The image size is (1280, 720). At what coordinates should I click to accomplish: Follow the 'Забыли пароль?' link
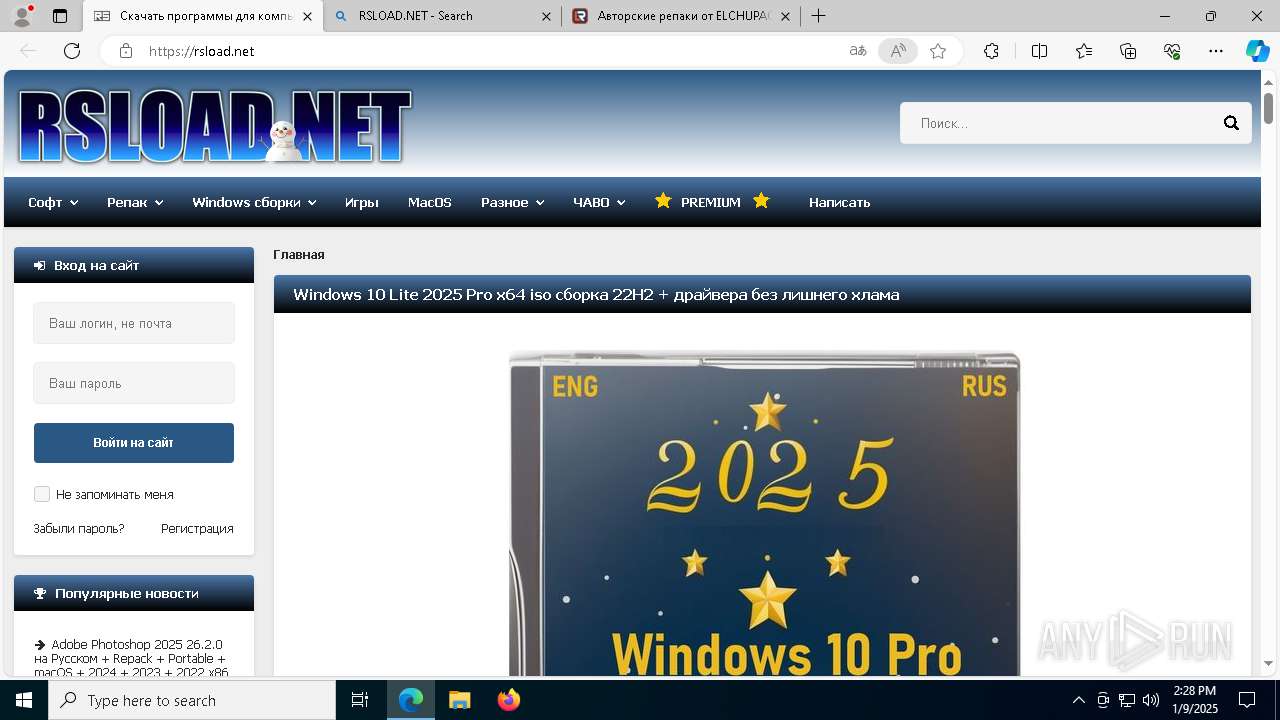click(79, 528)
